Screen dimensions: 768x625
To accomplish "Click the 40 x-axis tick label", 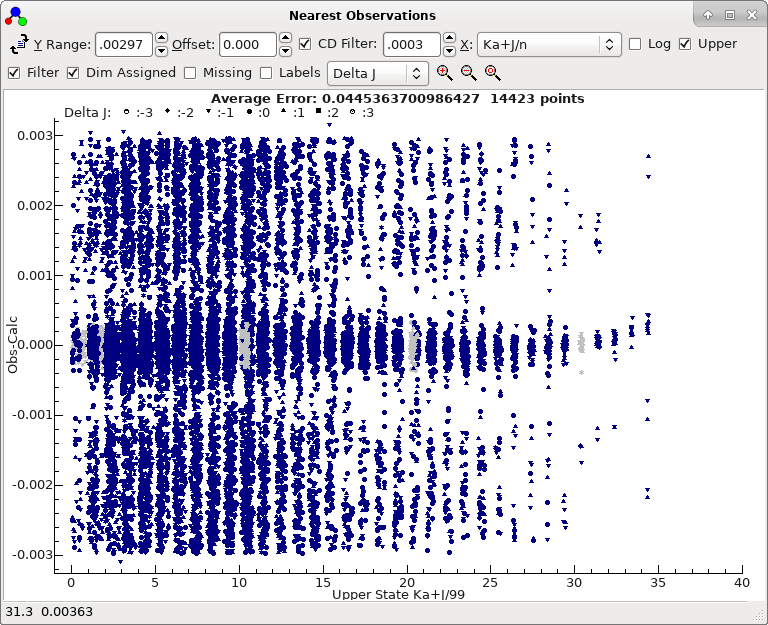I will [x=742, y=582].
